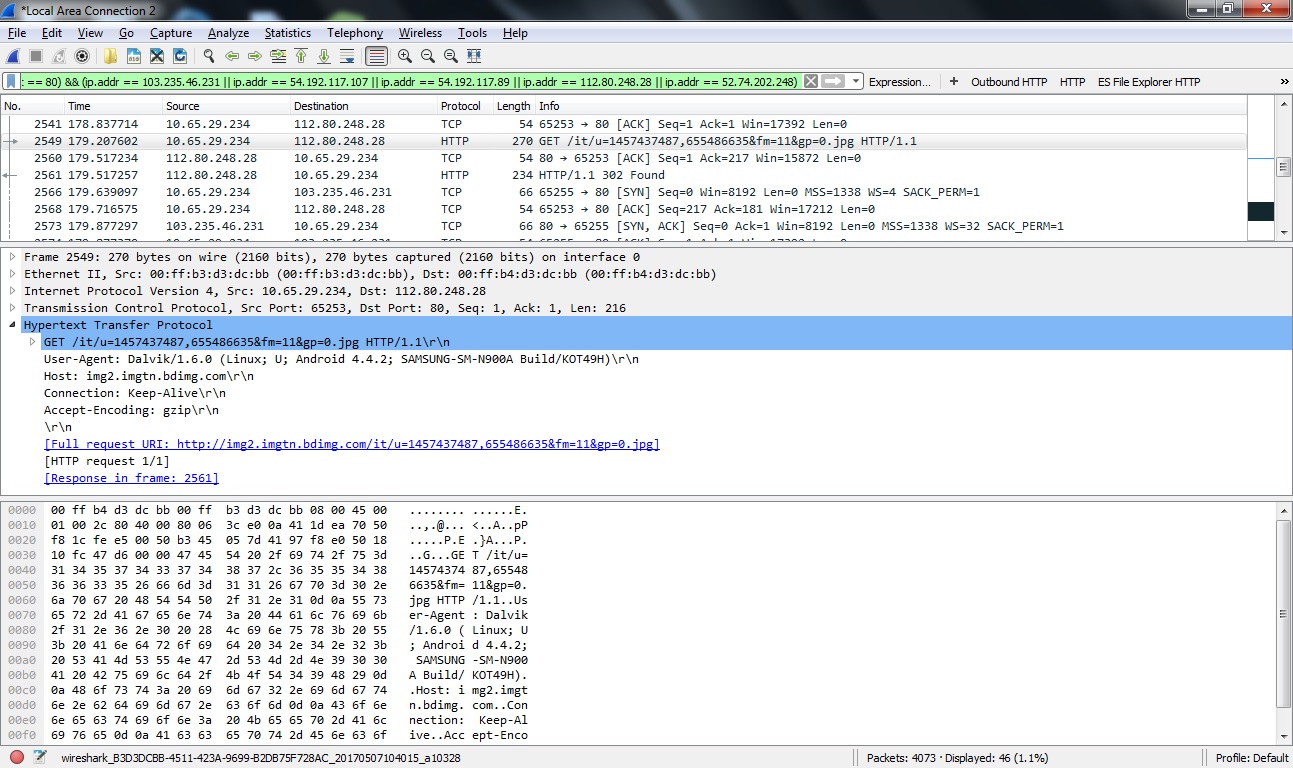
Task: Start capture with the shark fin icon
Action: pos(13,56)
